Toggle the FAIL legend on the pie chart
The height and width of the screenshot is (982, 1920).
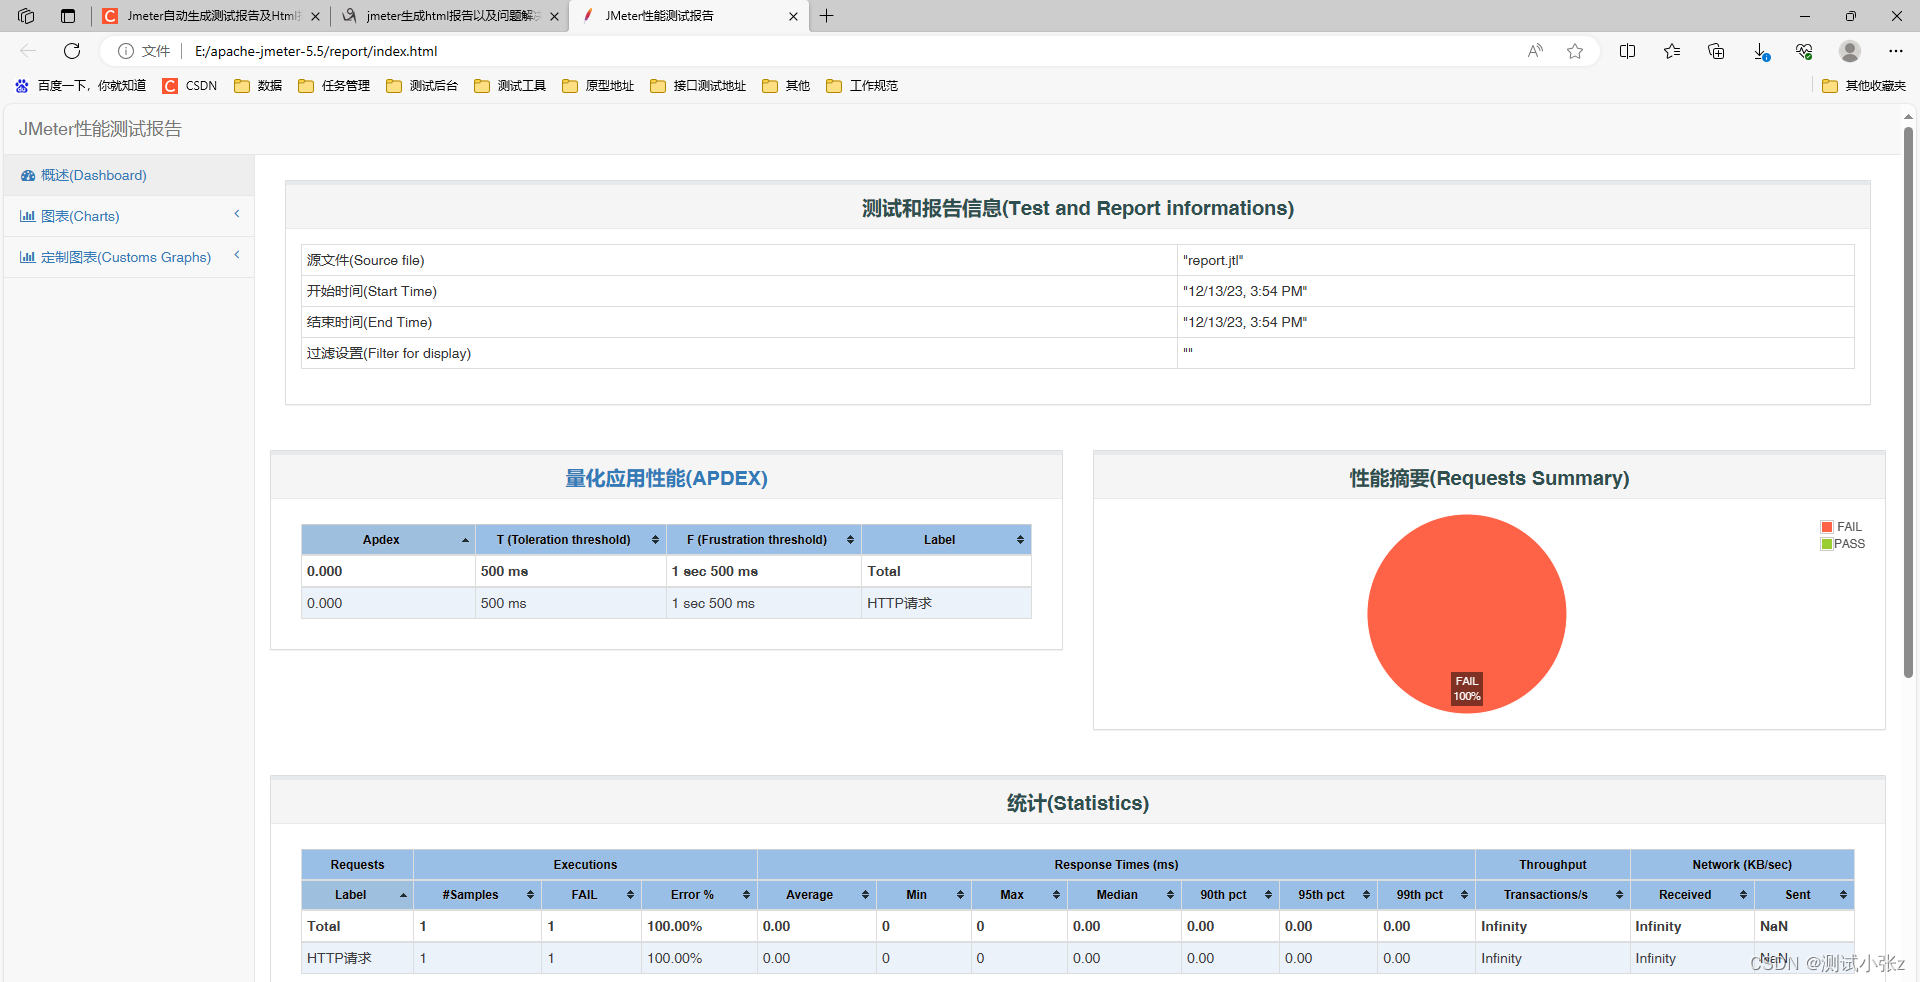[x=1849, y=526]
